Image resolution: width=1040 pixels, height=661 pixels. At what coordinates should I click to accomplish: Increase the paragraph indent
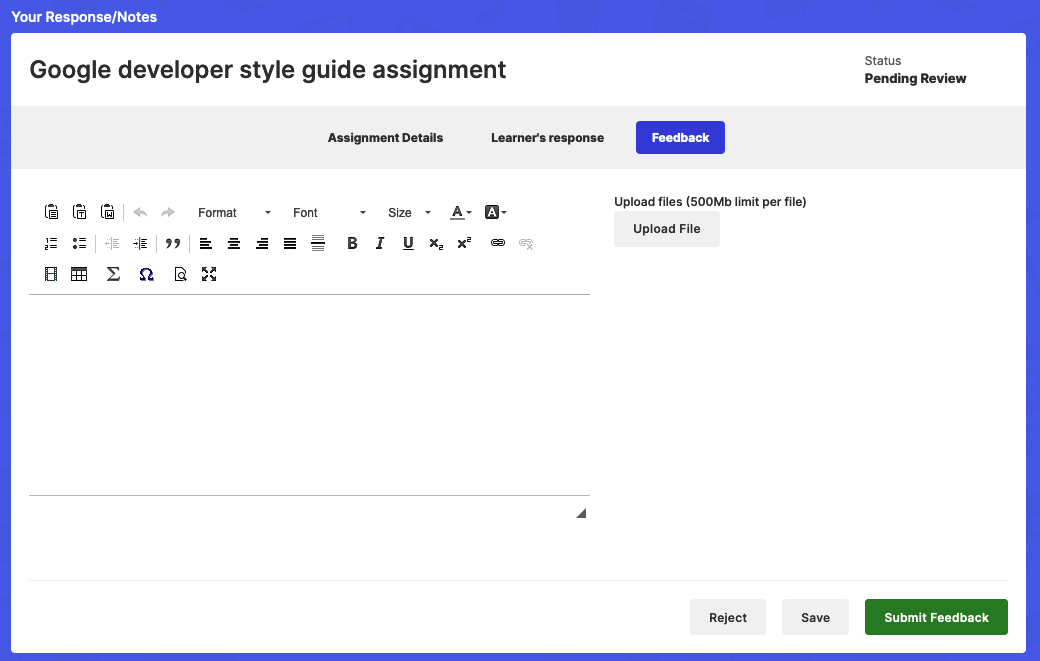coord(140,243)
